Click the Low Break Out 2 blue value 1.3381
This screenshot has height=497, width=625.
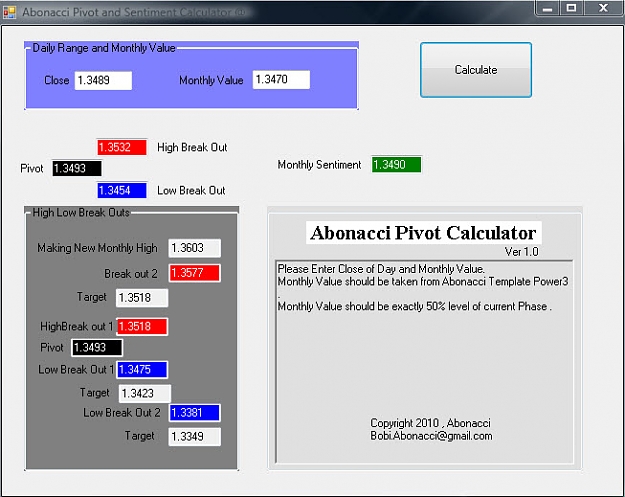tap(195, 413)
